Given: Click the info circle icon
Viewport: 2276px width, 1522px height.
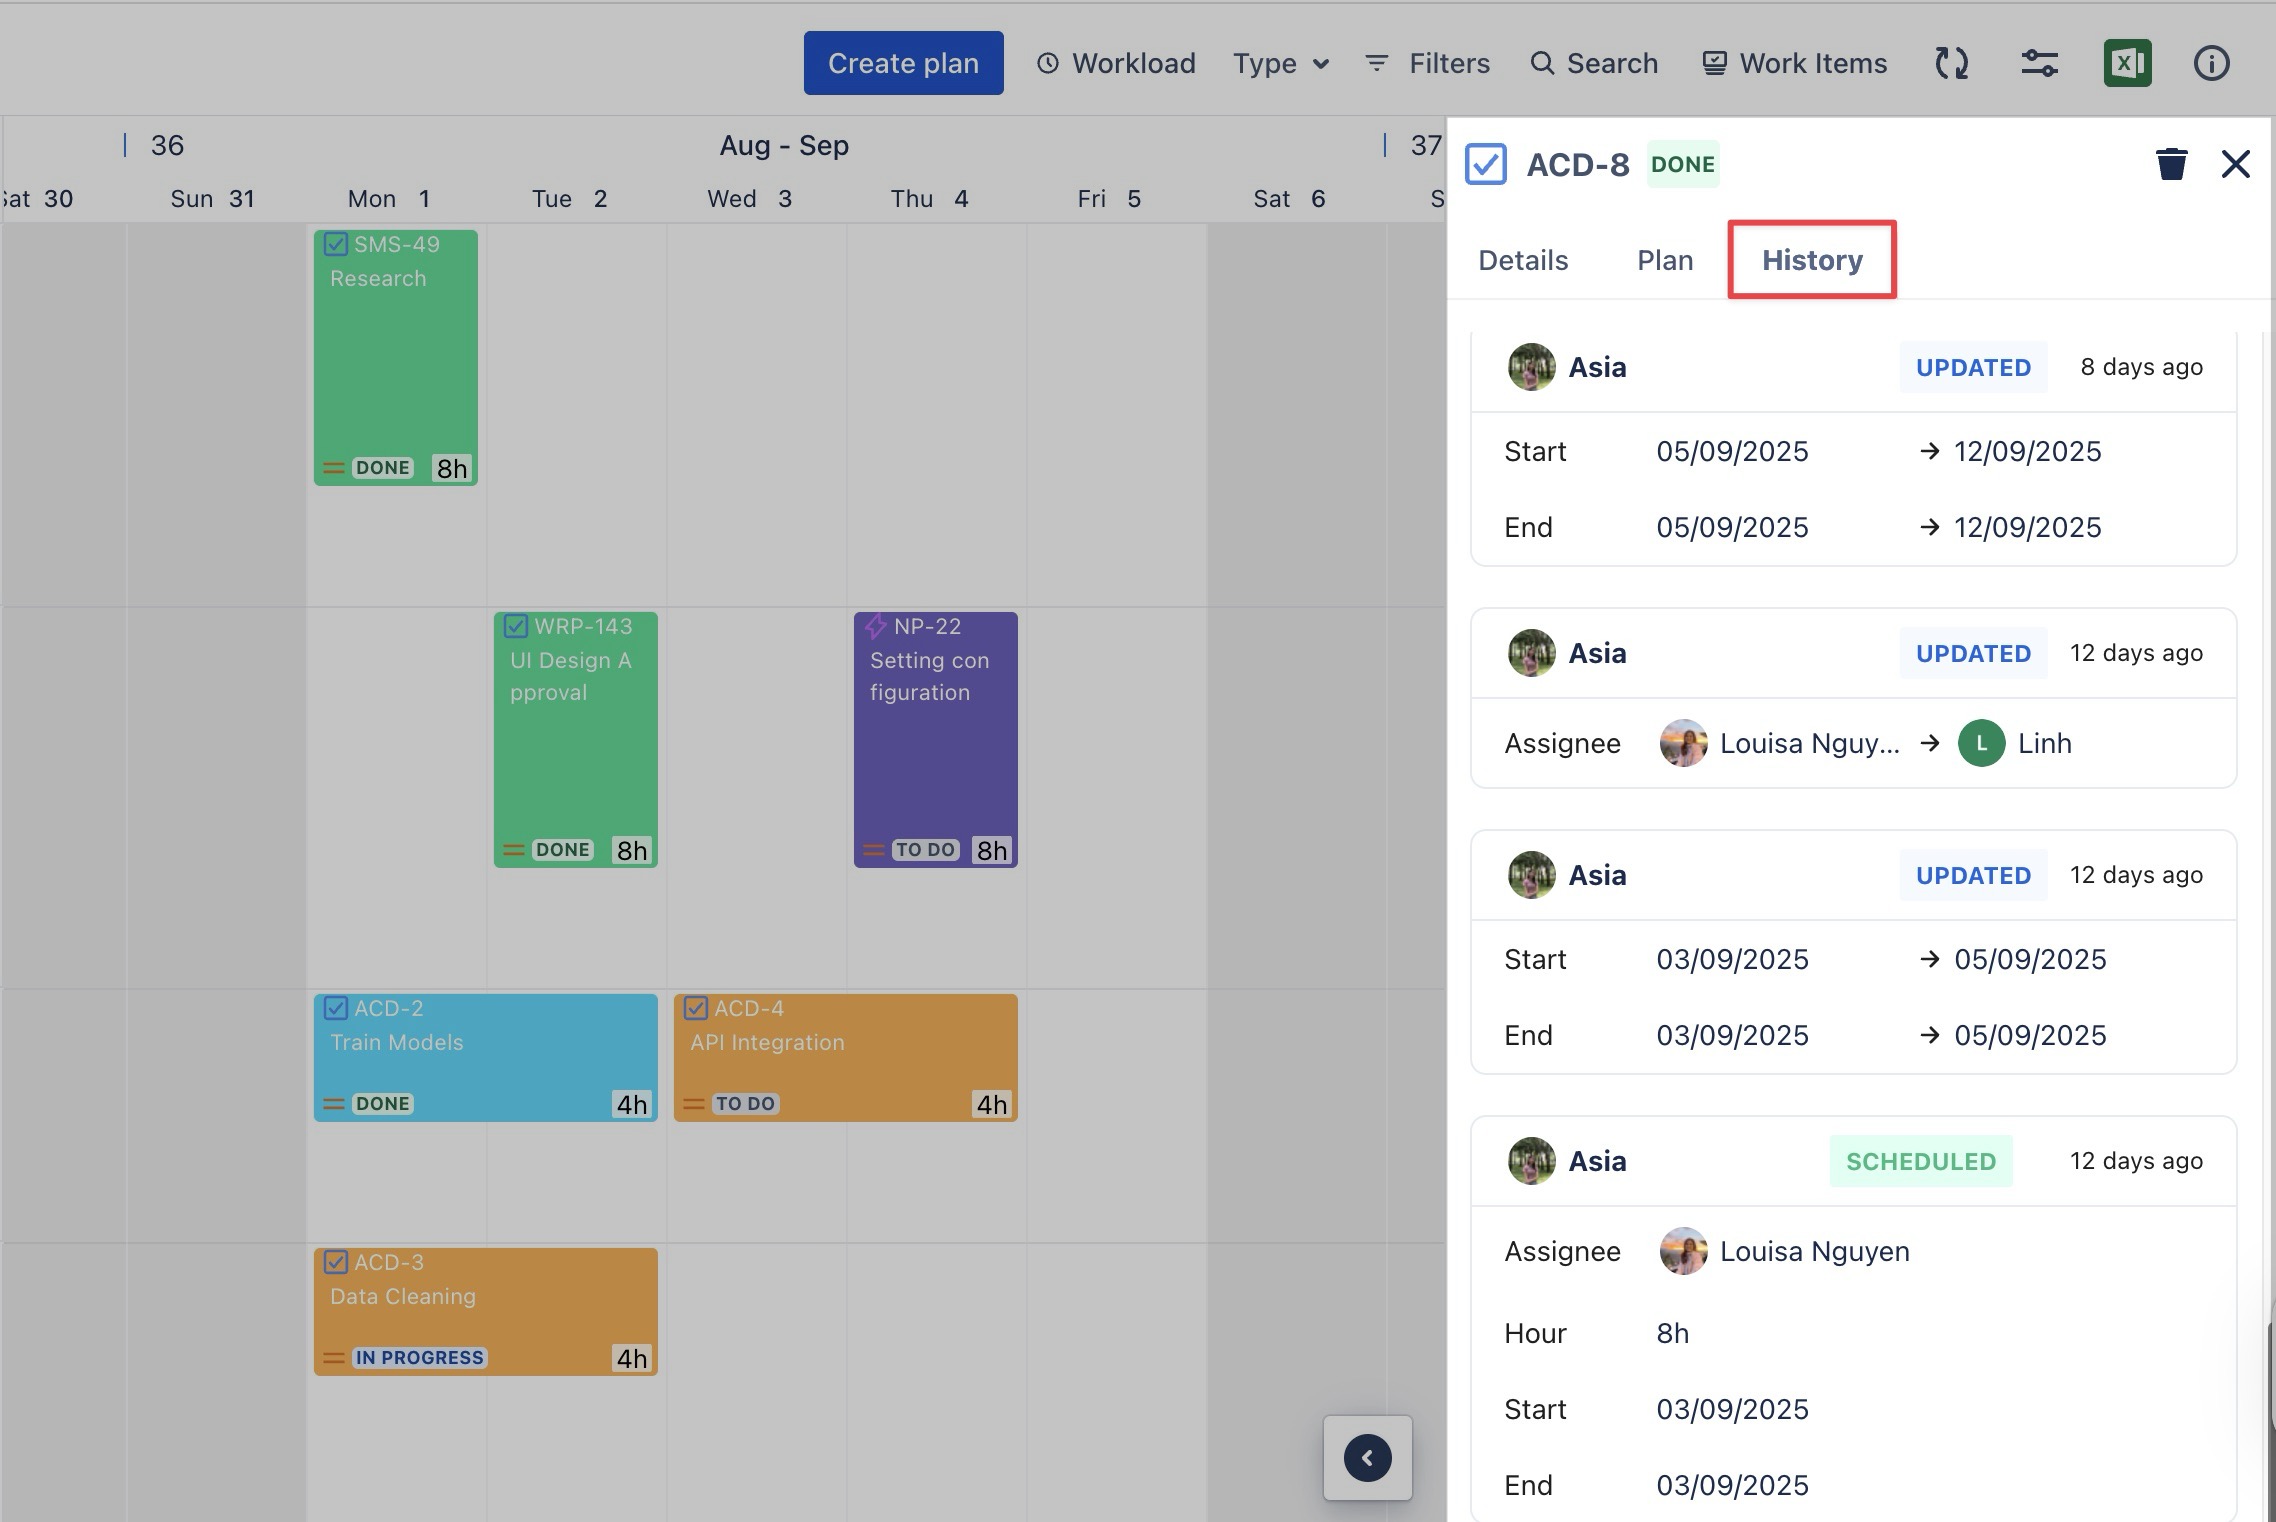Looking at the screenshot, I should coord(2211,64).
